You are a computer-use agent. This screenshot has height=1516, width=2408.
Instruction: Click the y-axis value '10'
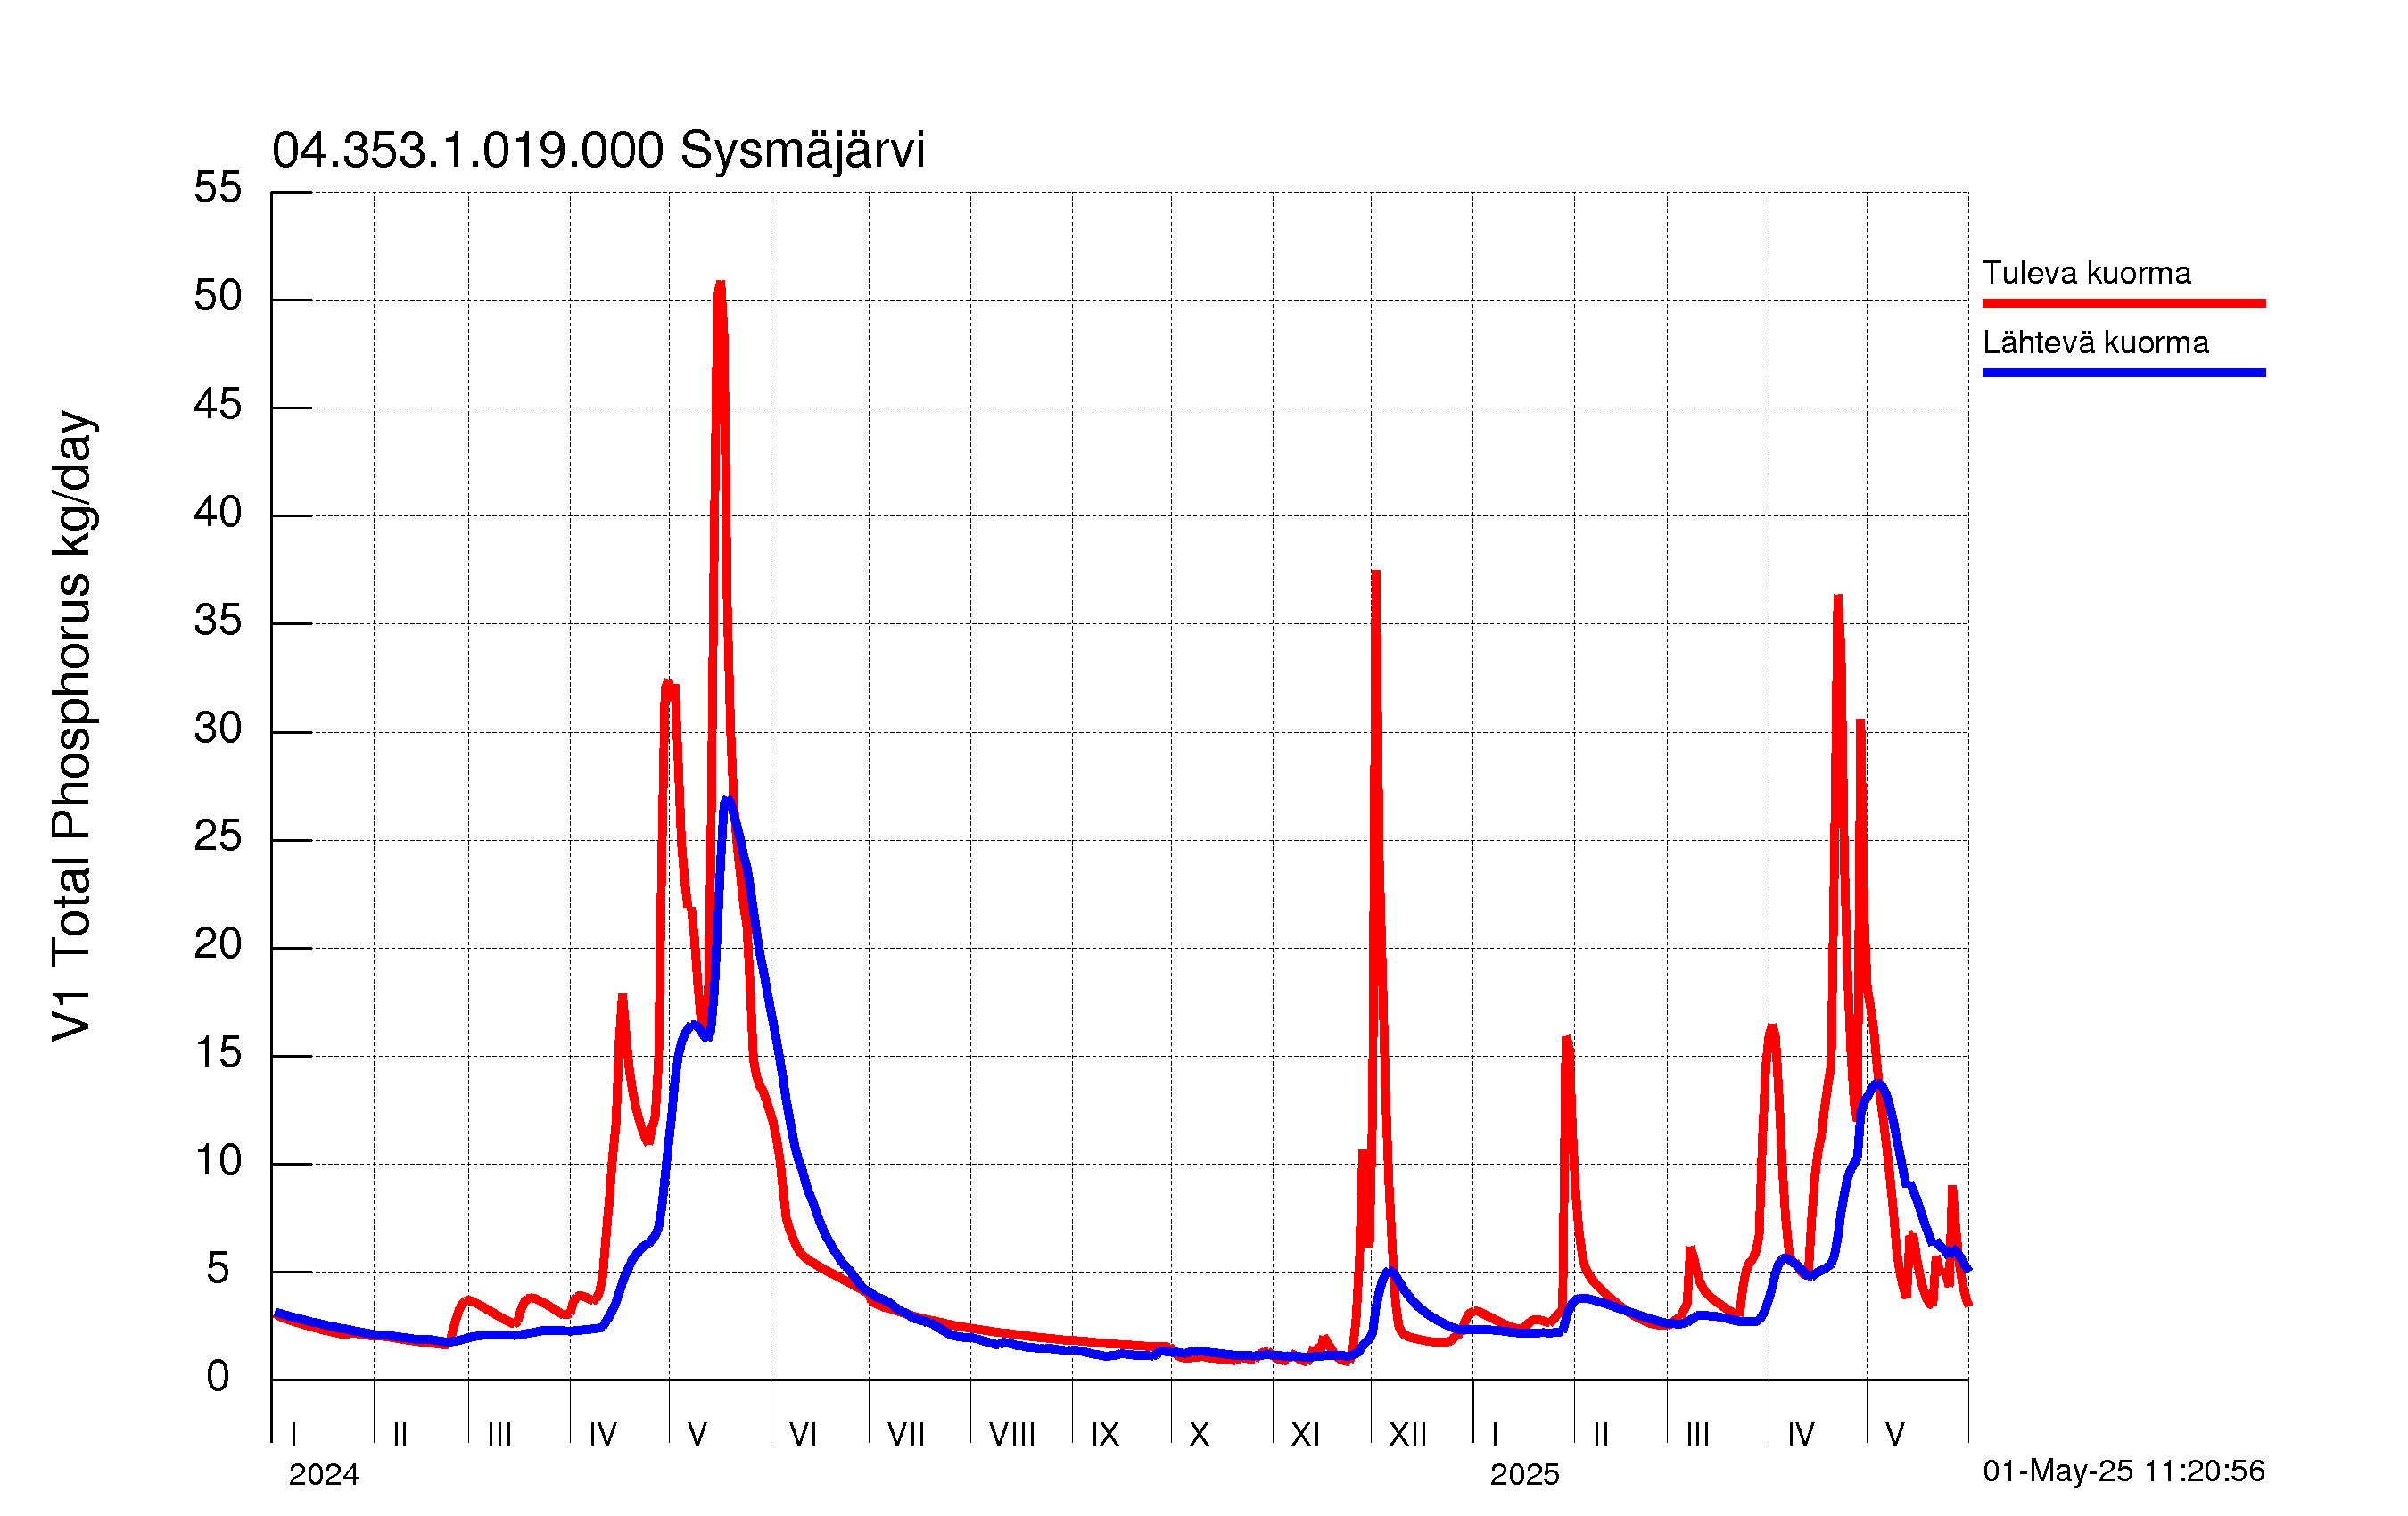[x=218, y=1160]
